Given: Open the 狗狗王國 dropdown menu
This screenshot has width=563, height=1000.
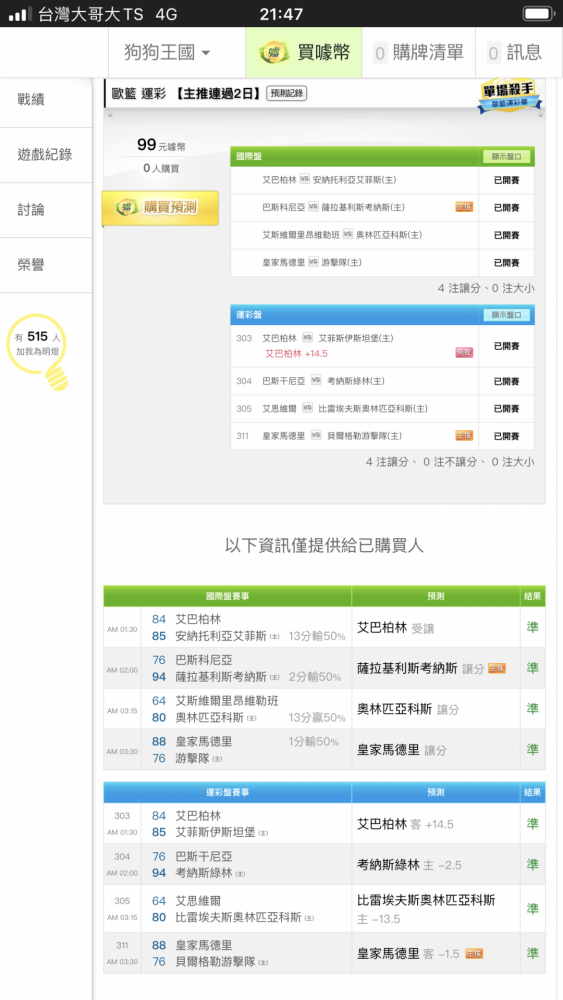Looking at the screenshot, I should (x=167, y=52).
